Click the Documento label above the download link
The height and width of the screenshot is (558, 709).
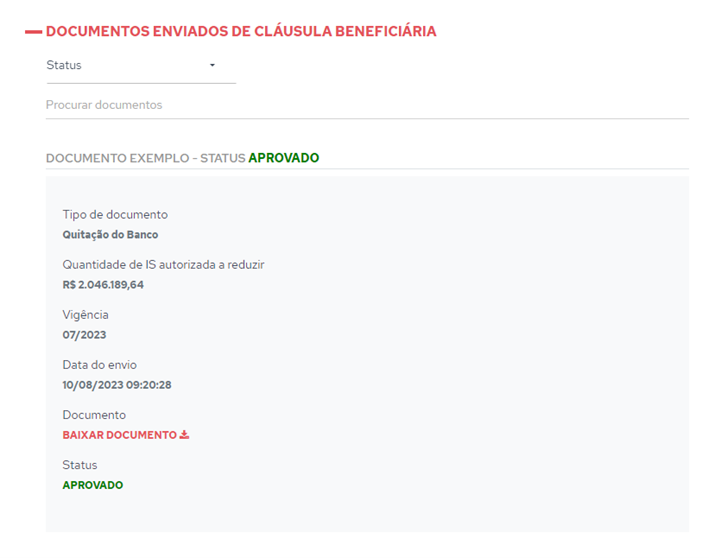pos(94,415)
